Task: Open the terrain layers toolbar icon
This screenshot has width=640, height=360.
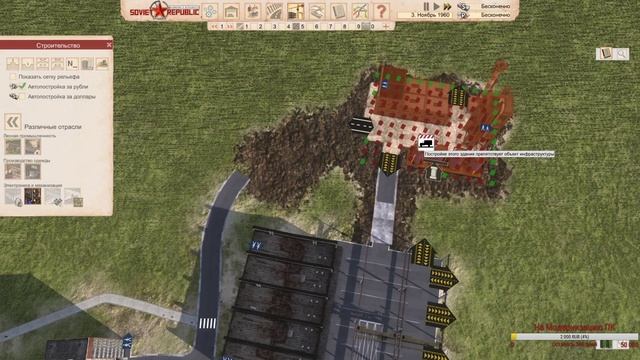Action: pyautogui.click(x=317, y=11)
